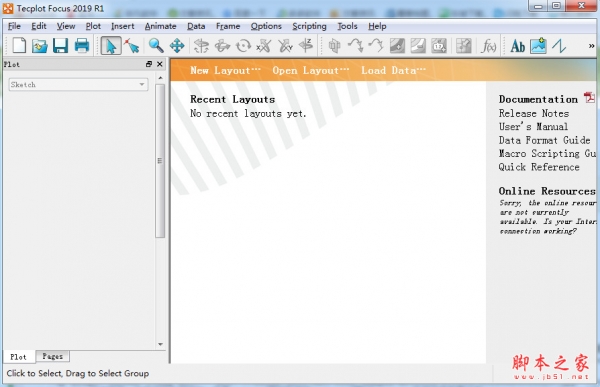Click the New Layout link
The width and height of the screenshot is (600, 387).
[225, 70]
